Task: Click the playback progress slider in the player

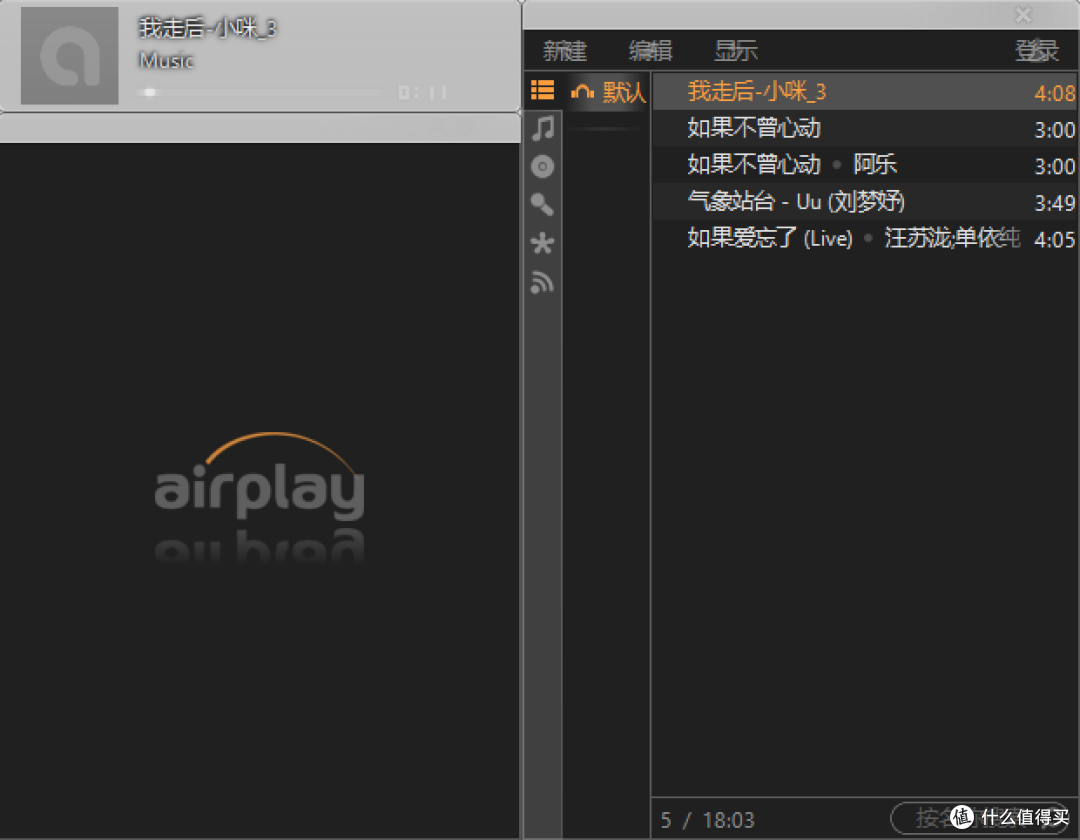Action: pos(262,92)
